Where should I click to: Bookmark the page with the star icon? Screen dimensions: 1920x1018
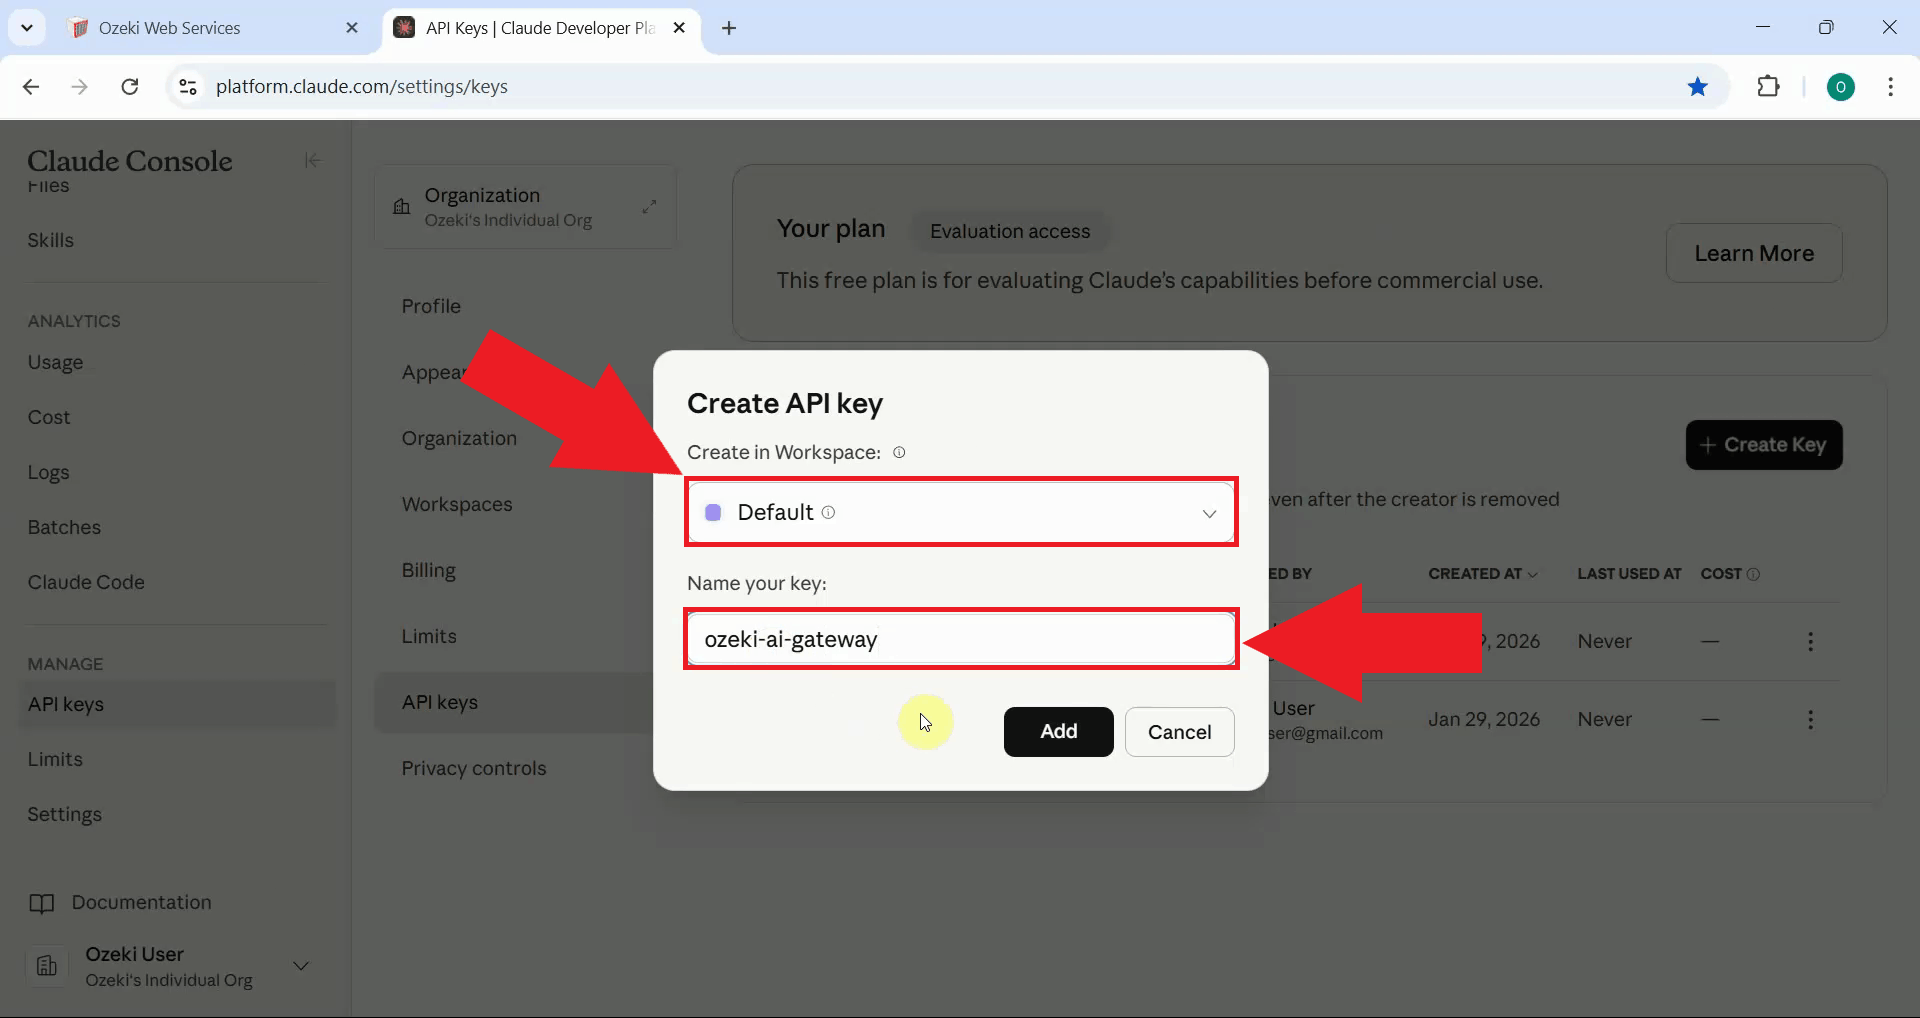point(1698,87)
